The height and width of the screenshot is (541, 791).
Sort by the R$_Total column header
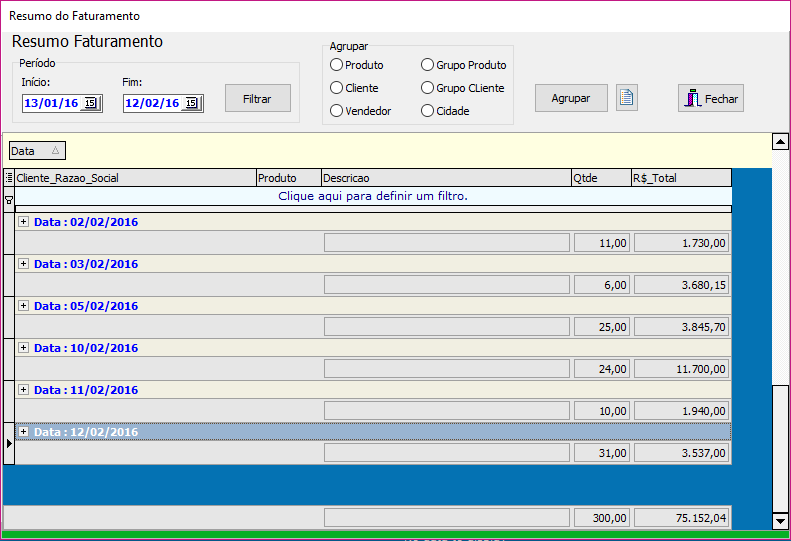click(680, 178)
